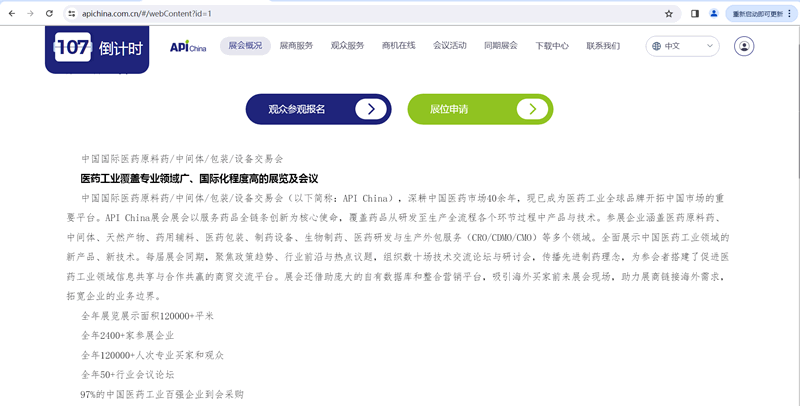Click the site info icon in address bar
800x406 pixels.
coord(72,14)
